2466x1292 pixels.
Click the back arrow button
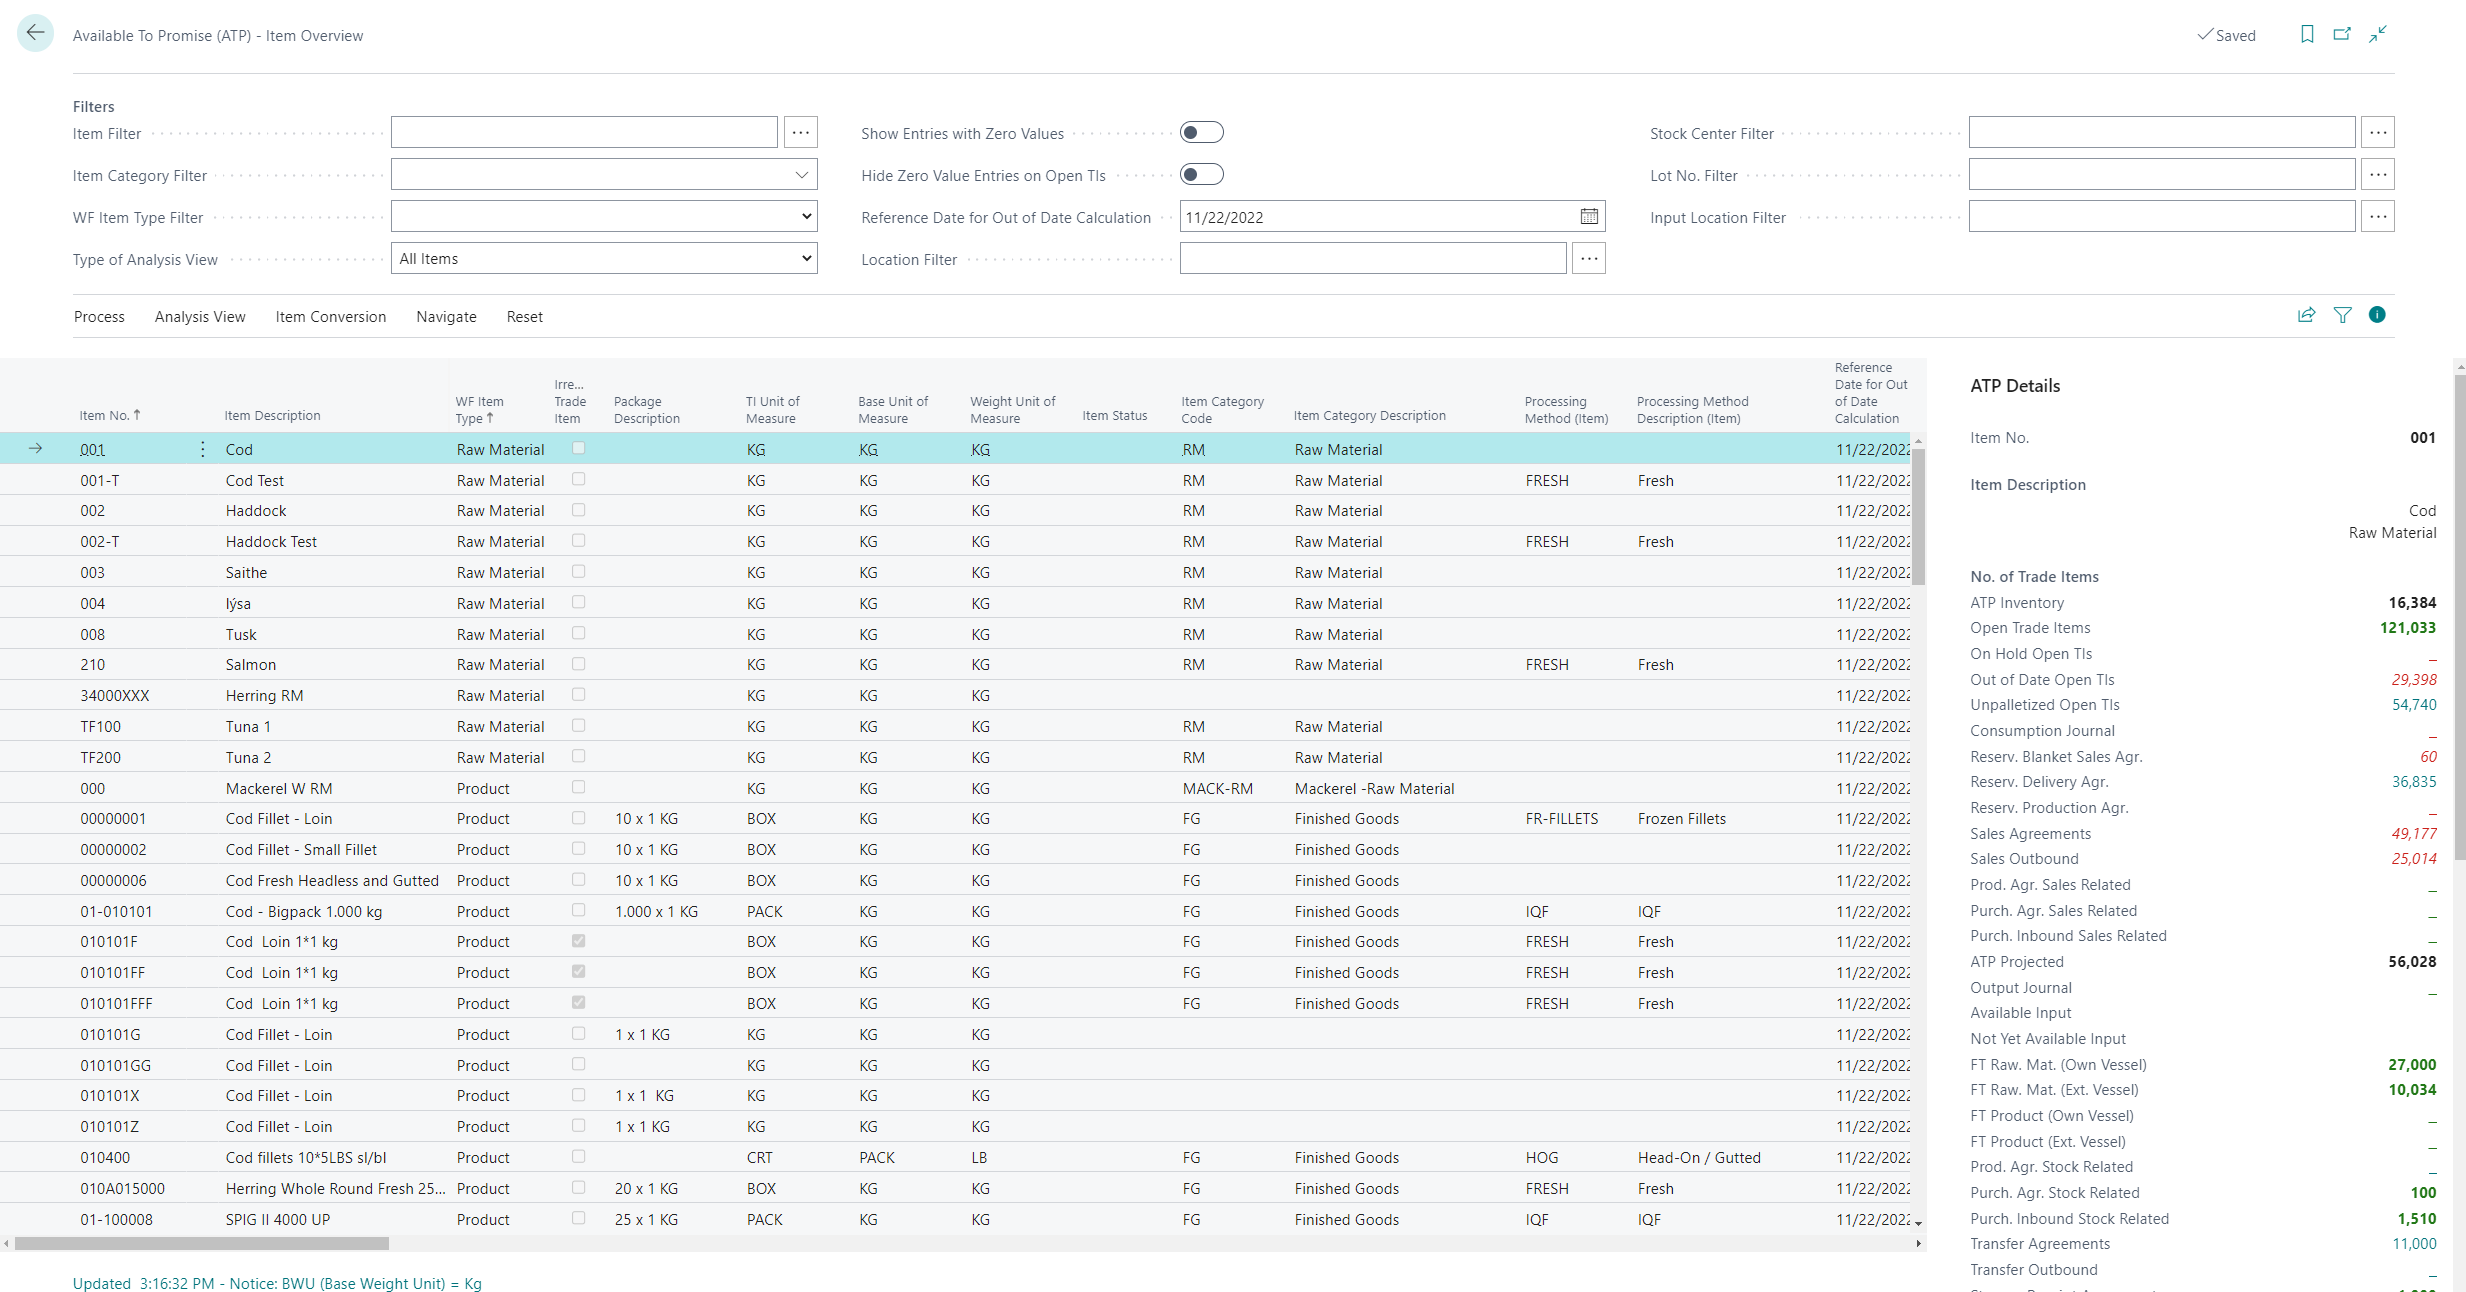click(35, 34)
